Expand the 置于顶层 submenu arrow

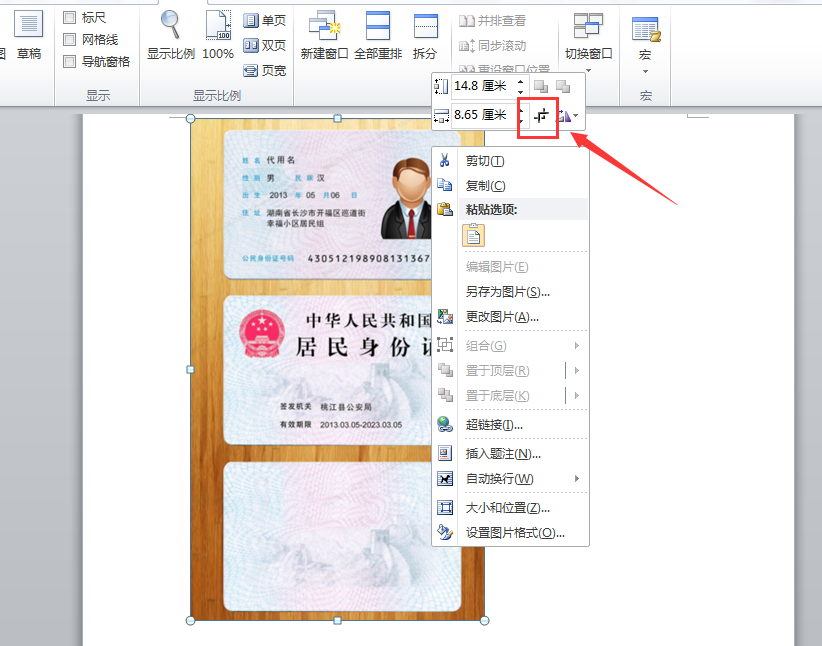(x=577, y=371)
